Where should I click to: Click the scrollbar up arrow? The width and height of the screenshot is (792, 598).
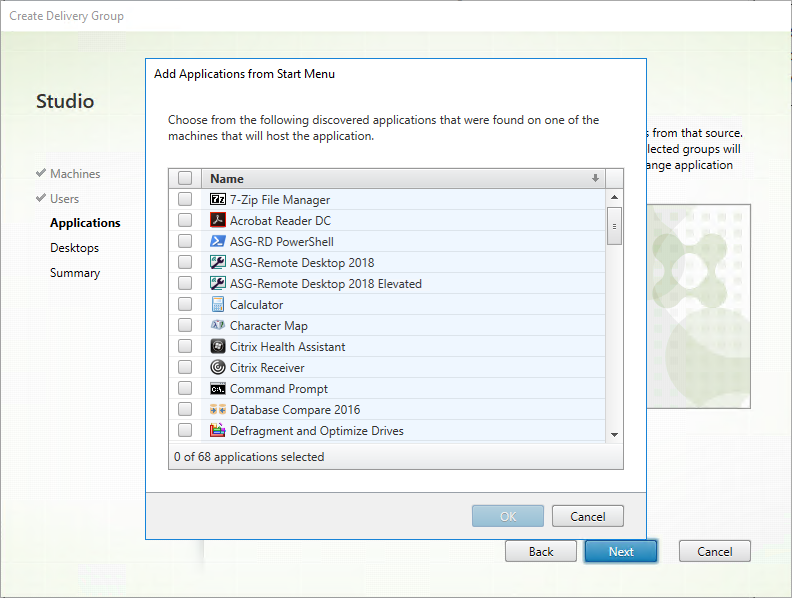pyautogui.click(x=614, y=197)
